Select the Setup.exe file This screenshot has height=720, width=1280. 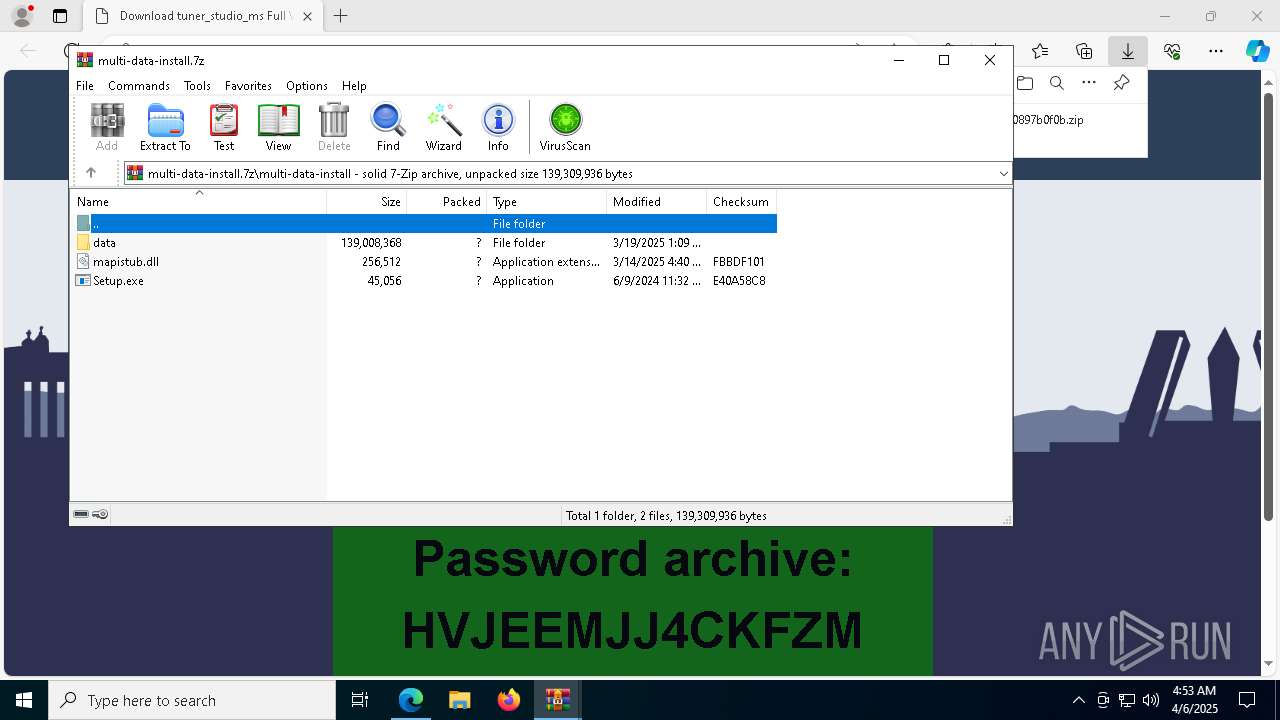pos(424,281)
